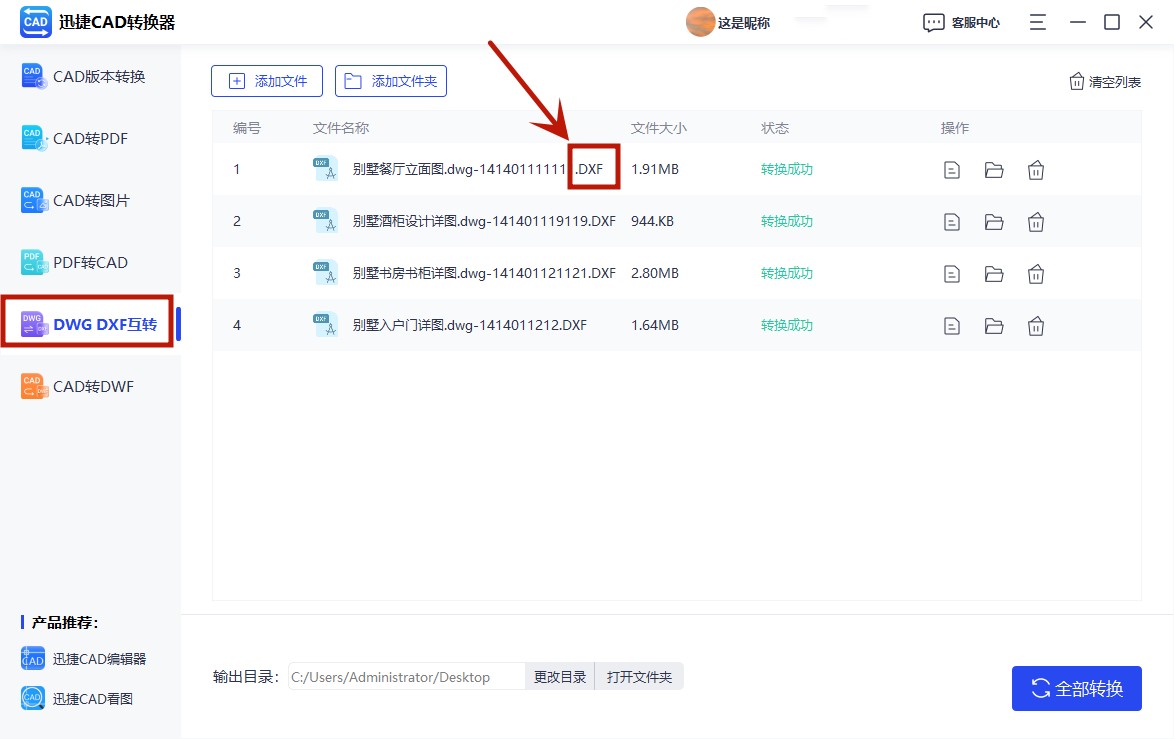Click the output directory path field
Viewport: 1174px width, 739px height.
(405, 676)
